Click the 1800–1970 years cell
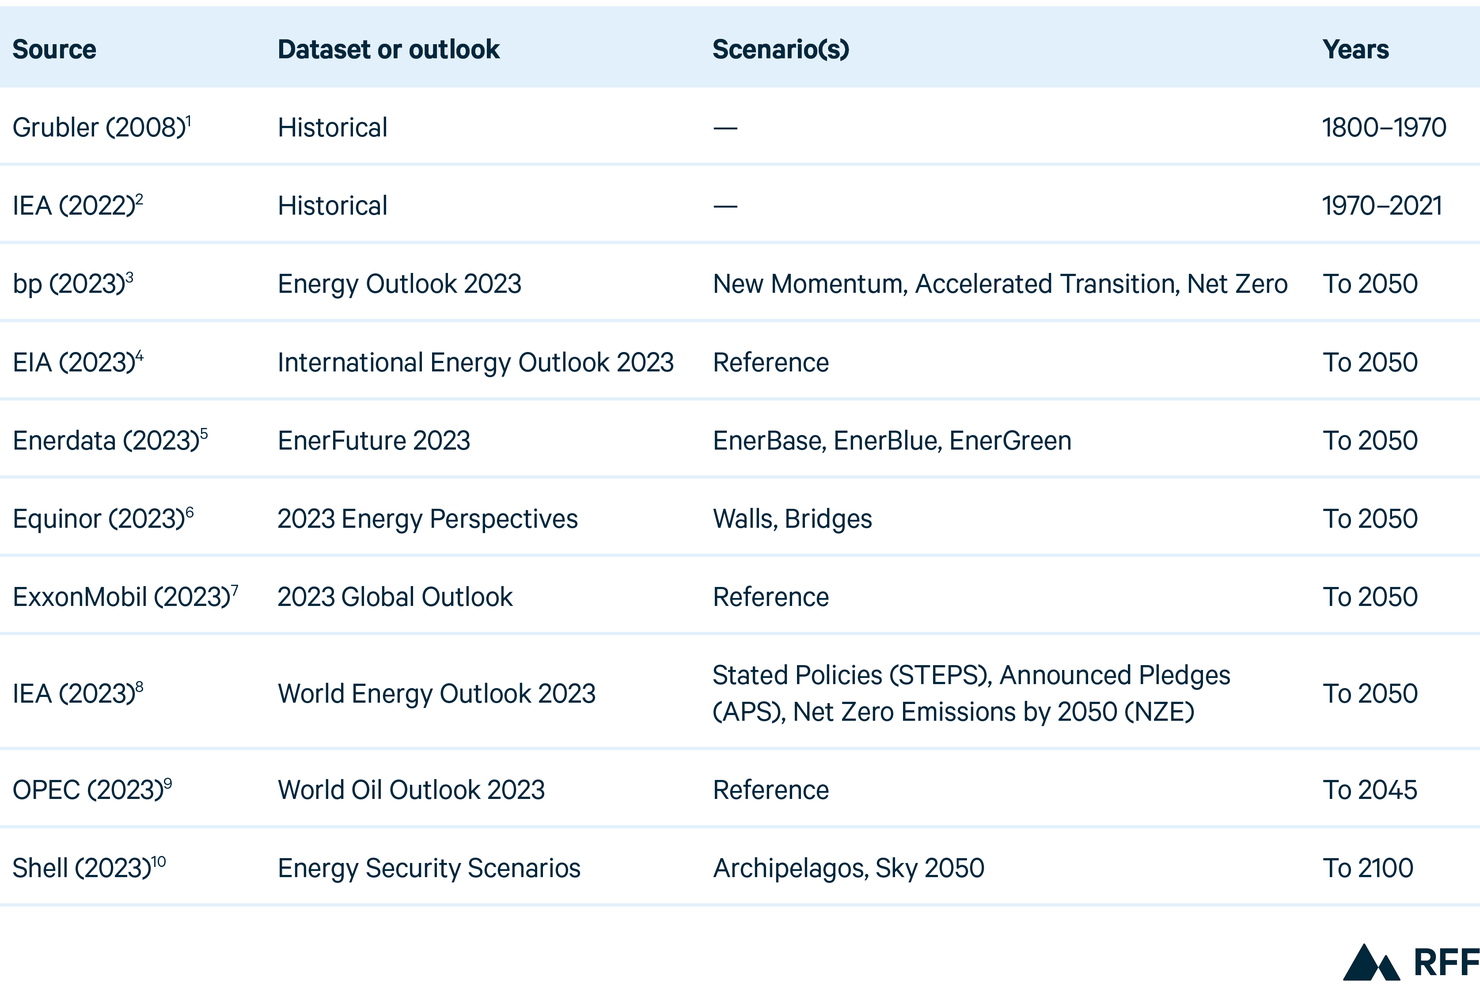The height and width of the screenshot is (984, 1480). [x=1384, y=127]
